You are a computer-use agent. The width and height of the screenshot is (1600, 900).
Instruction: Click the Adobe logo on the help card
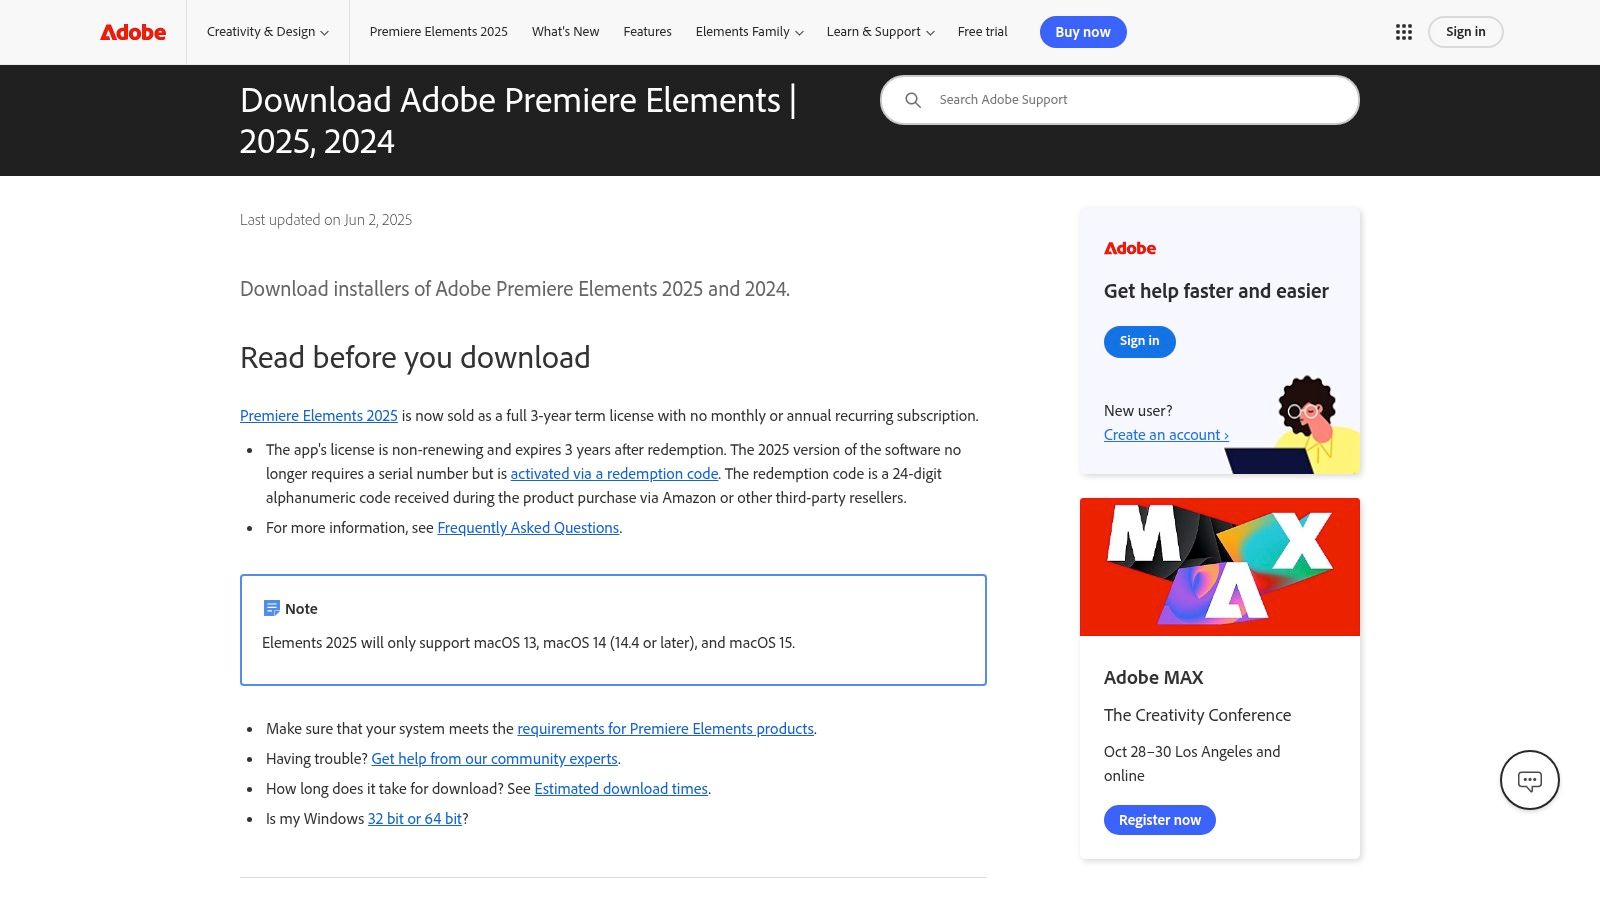[1129, 248]
